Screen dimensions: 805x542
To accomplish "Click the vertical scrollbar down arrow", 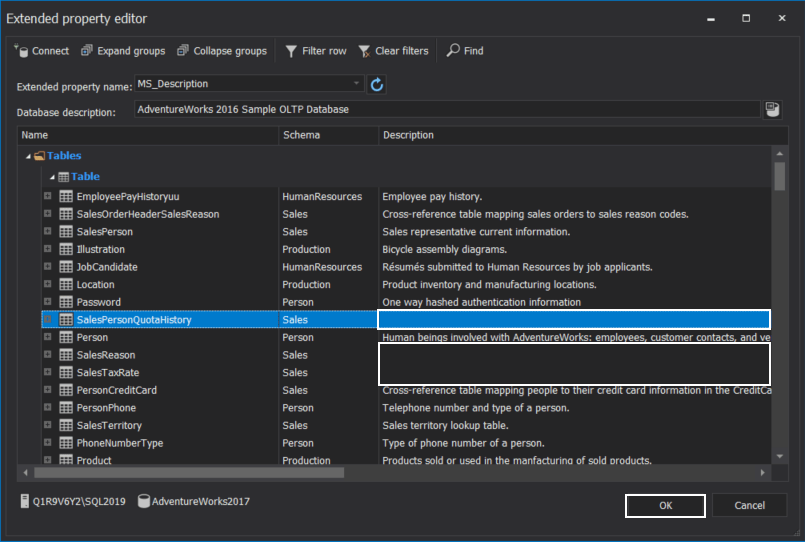I will [780, 456].
